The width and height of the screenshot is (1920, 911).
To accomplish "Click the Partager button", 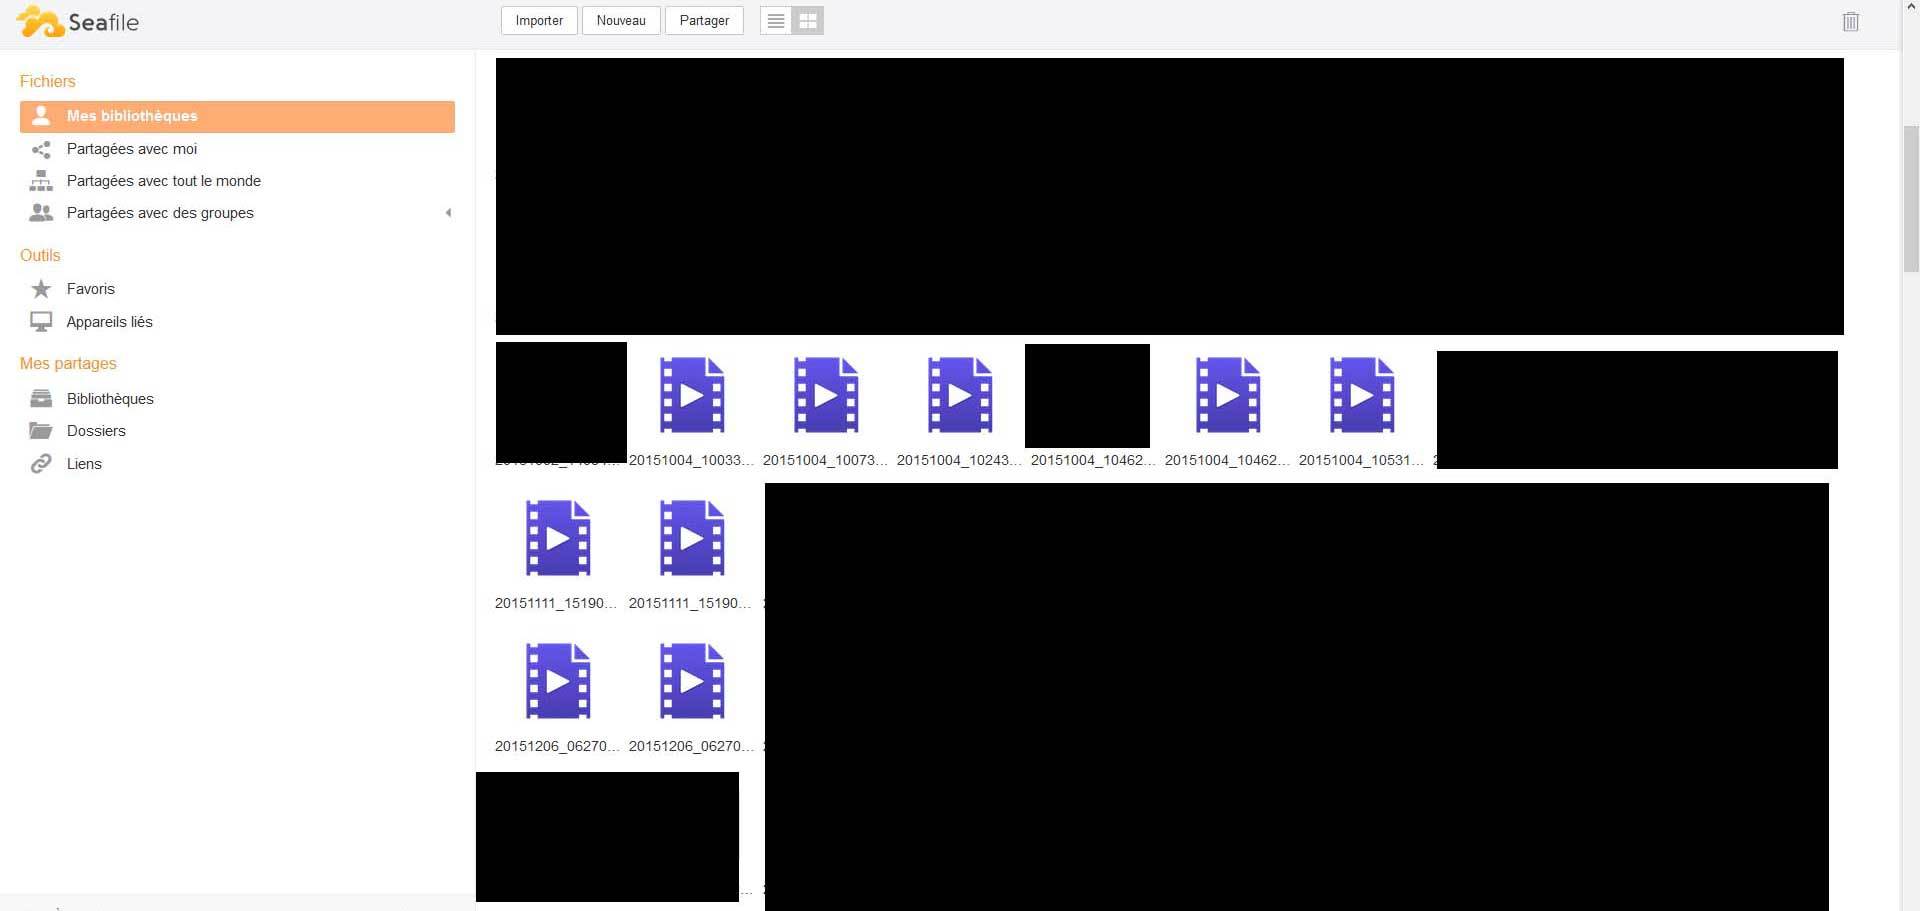I will click(x=704, y=21).
